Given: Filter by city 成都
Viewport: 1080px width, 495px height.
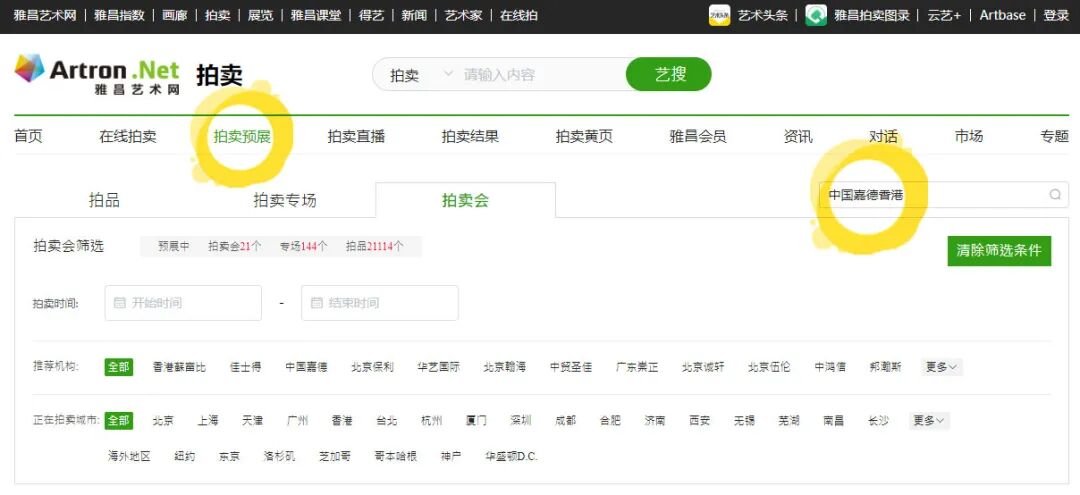Looking at the screenshot, I should click(565, 421).
